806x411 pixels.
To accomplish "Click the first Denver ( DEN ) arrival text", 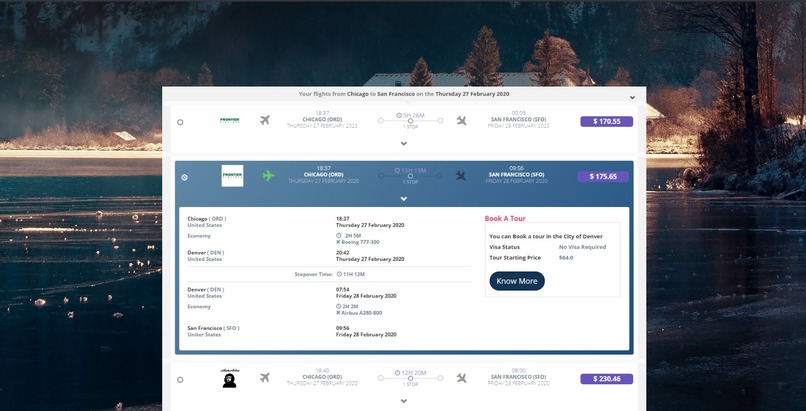I will pos(206,253).
